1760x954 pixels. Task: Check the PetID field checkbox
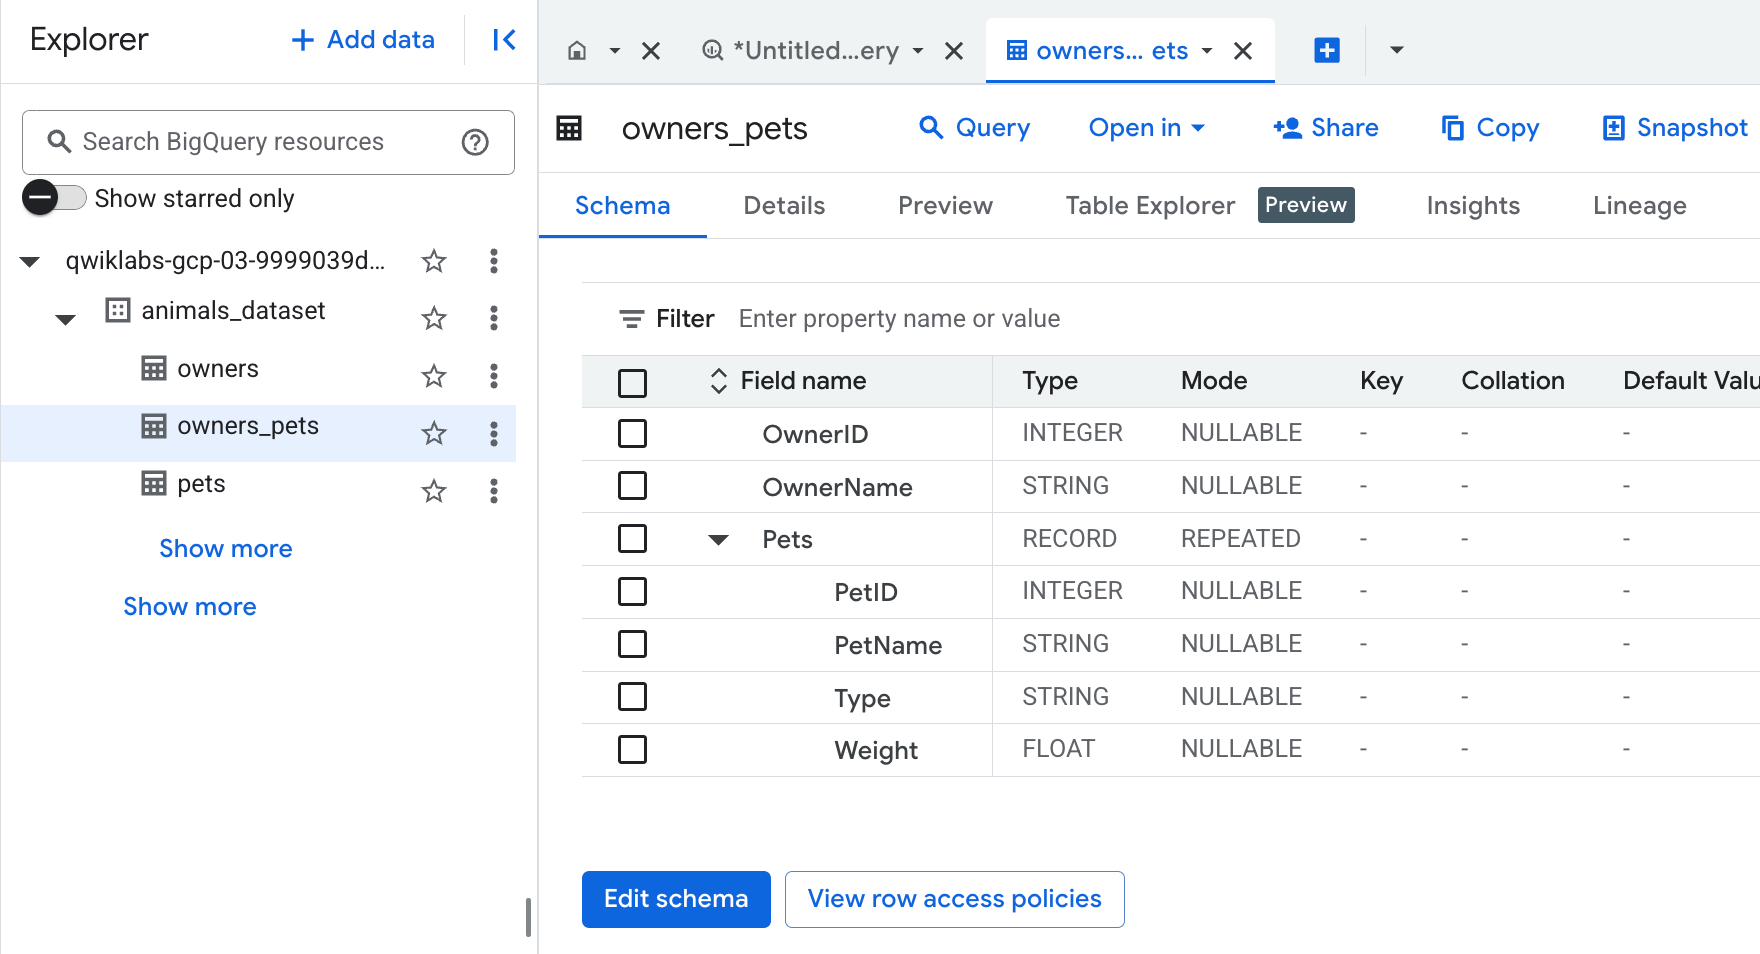[x=632, y=592]
